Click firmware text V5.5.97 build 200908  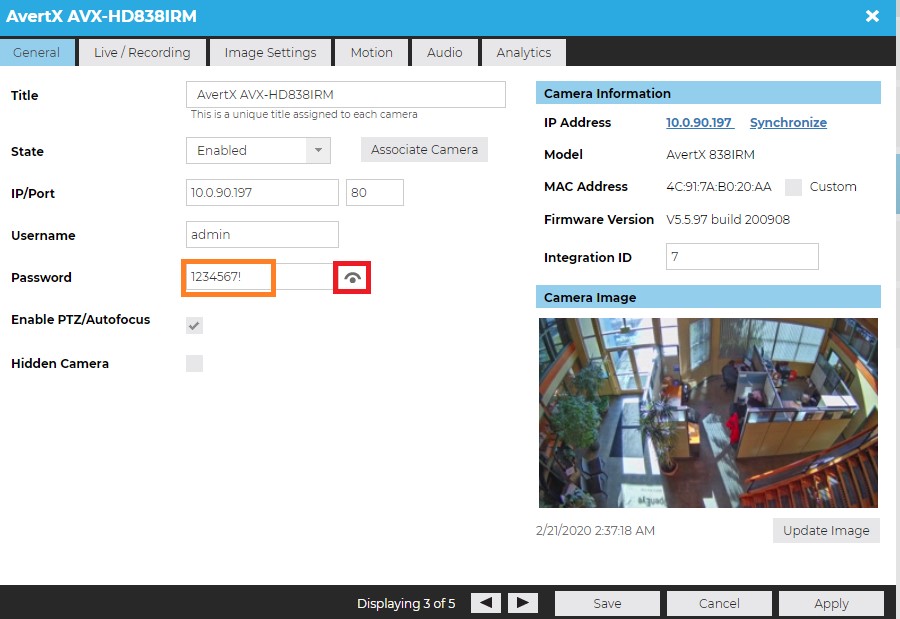pos(728,219)
